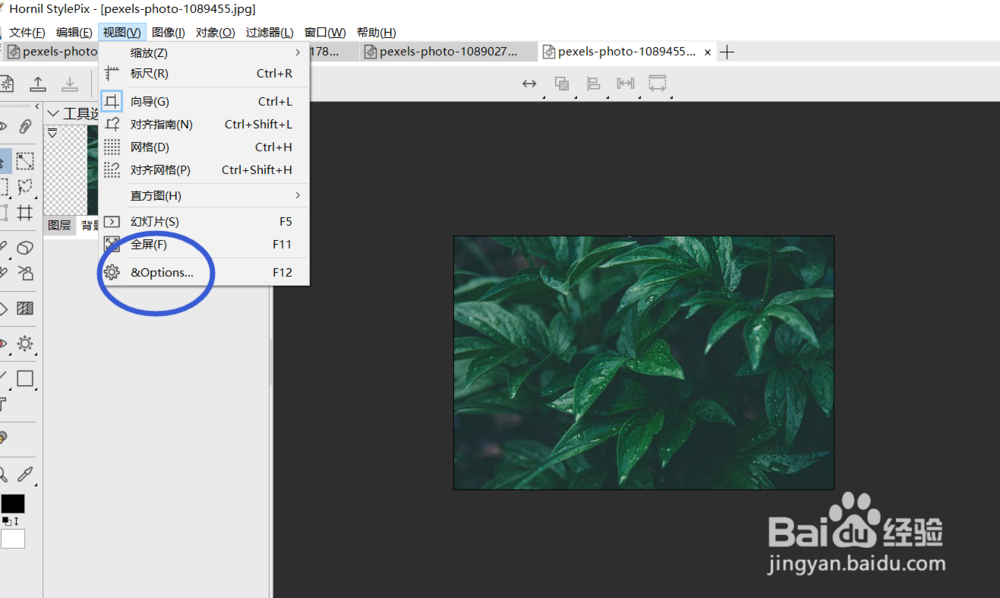Toggle 网格(D) grid display option
Viewport: 1000px width, 598px height.
coord(204,147)
